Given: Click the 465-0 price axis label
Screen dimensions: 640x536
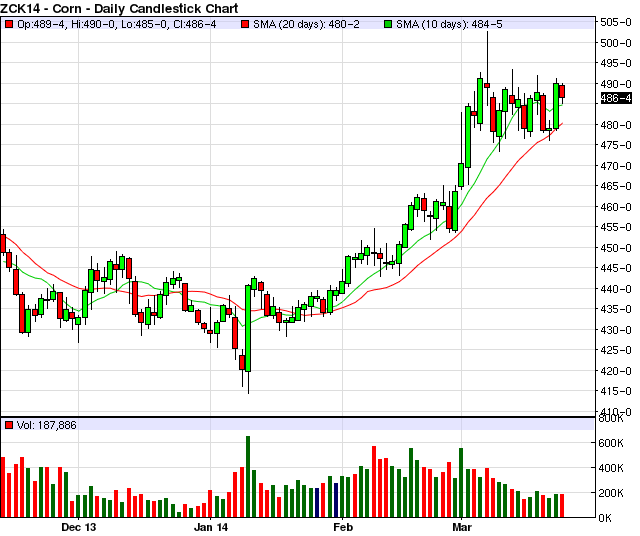Looking at the screenshot, I should point(616,187).
